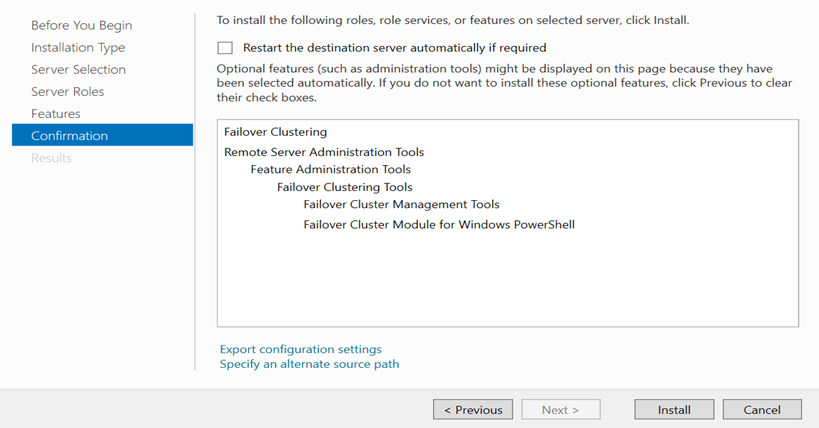Image resolution: width=819 pixels, height=428 pixels.
Task: Open Export configuration settings link
Action: tap(300, 349)
